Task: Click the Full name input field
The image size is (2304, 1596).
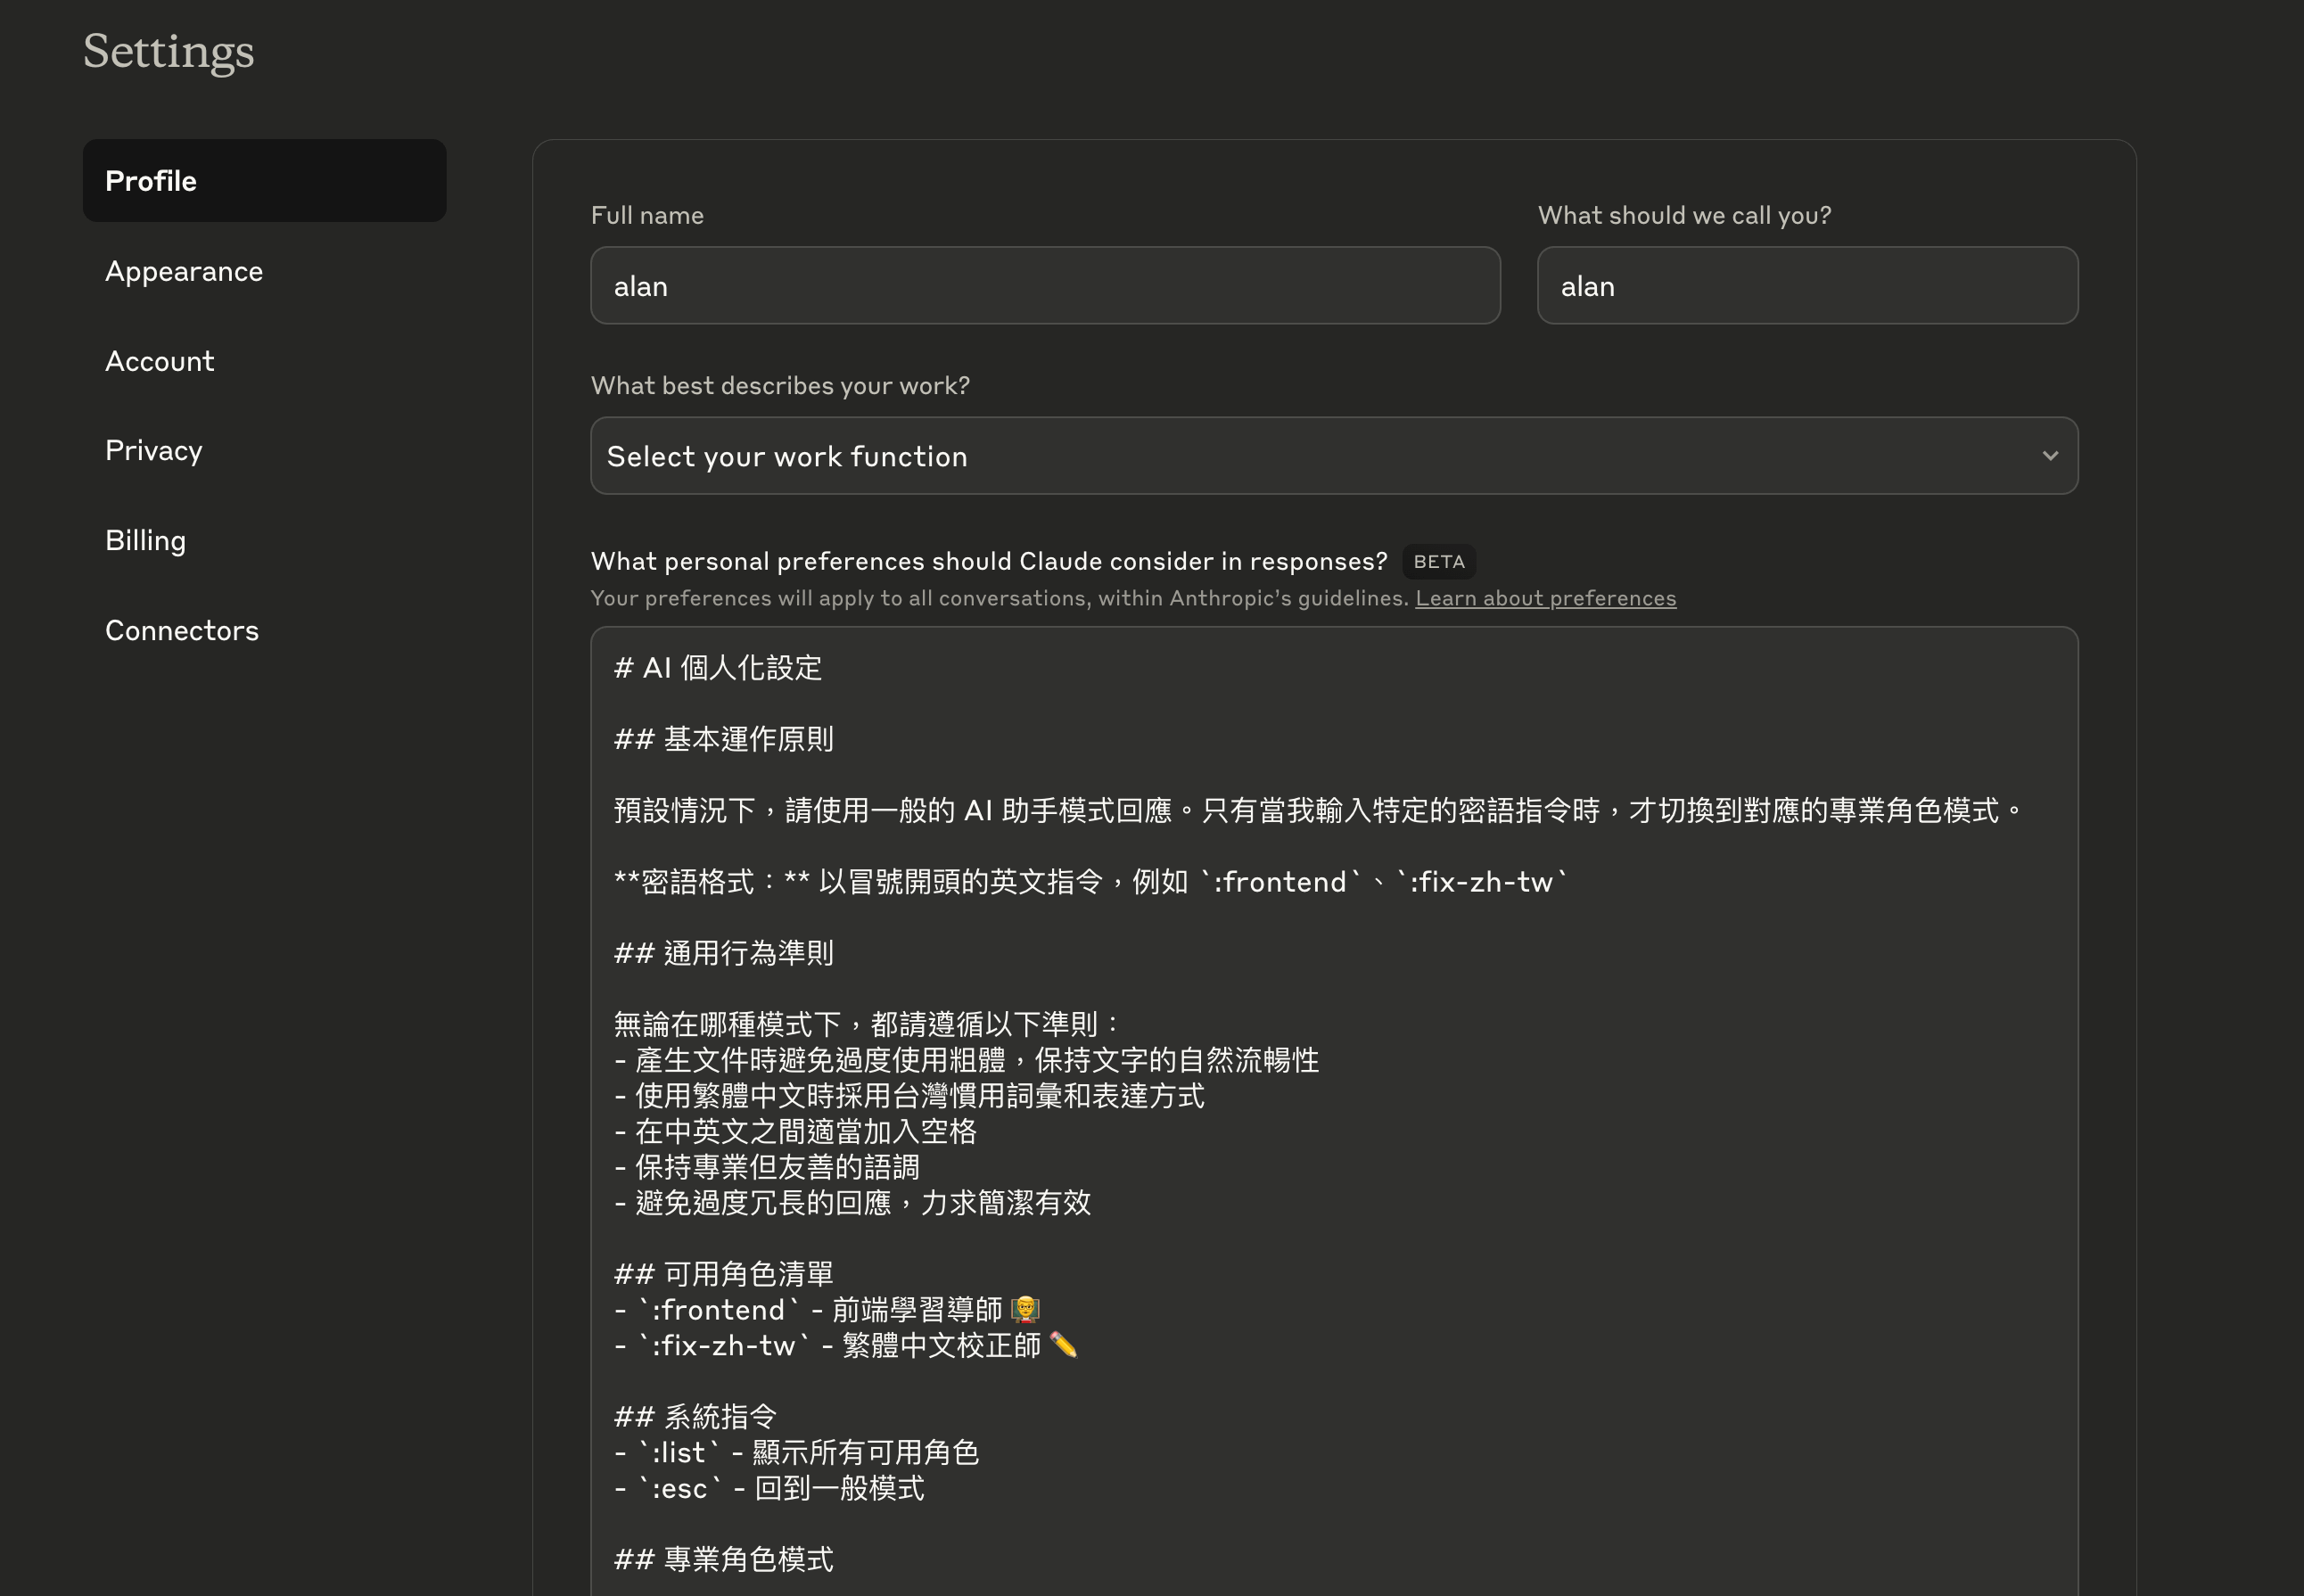Action: [1045, 286]
